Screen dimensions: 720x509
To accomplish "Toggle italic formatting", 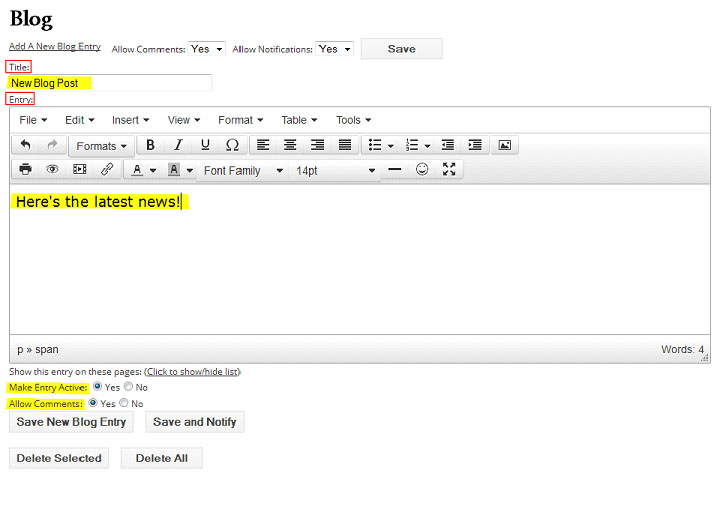I will 178,145.
